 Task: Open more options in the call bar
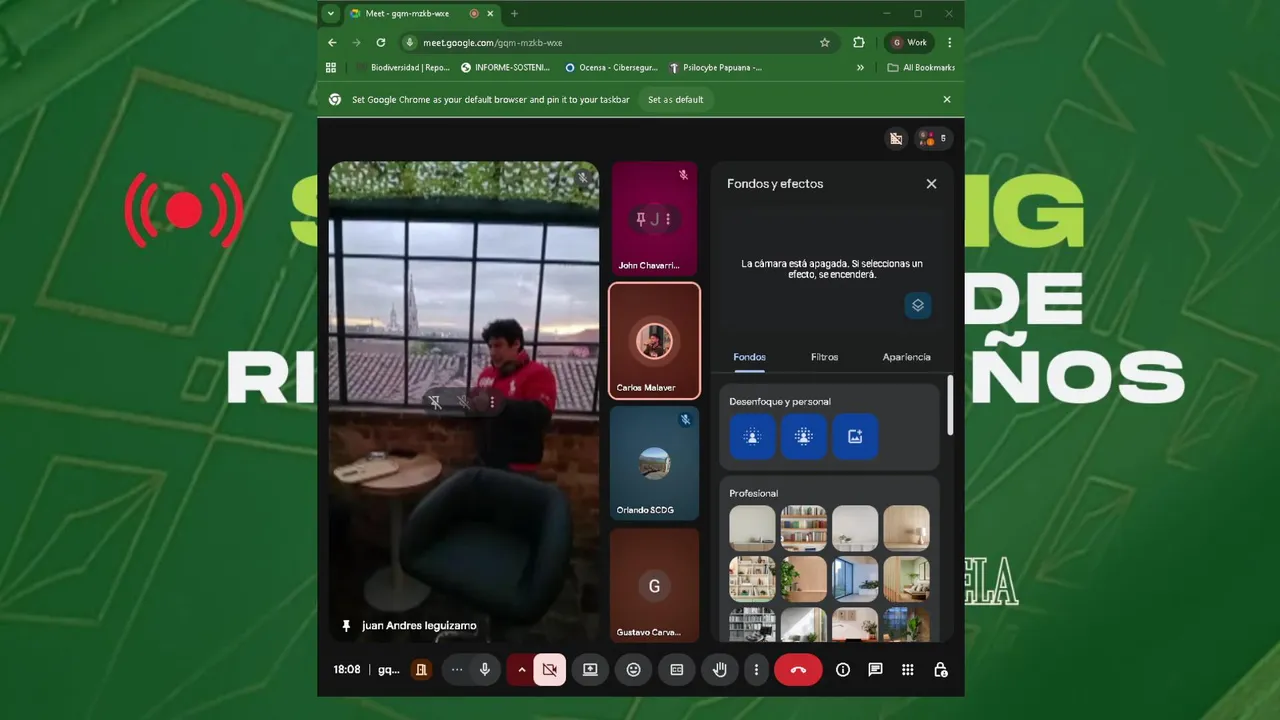point(756,670)
